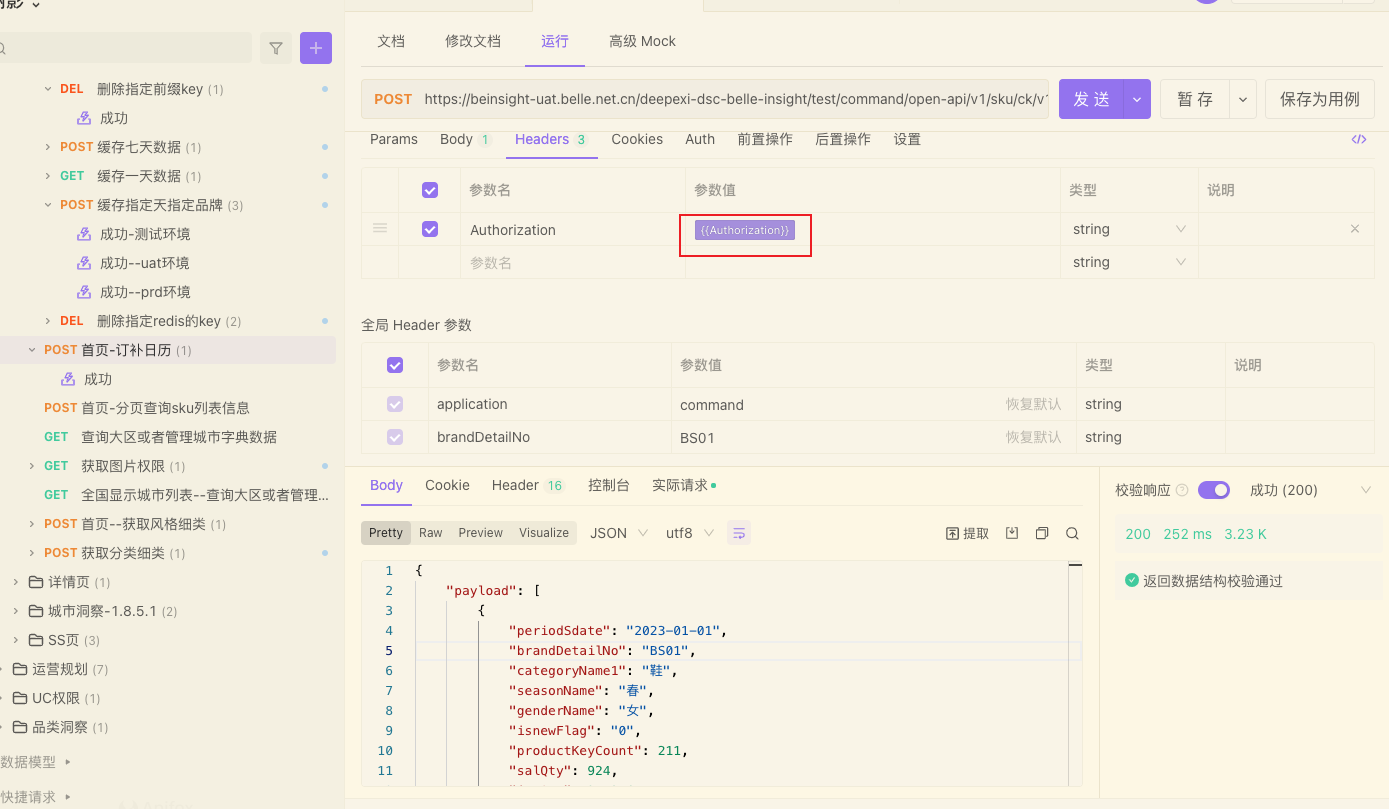Click the filter funnel icon in sidebar

276,48
